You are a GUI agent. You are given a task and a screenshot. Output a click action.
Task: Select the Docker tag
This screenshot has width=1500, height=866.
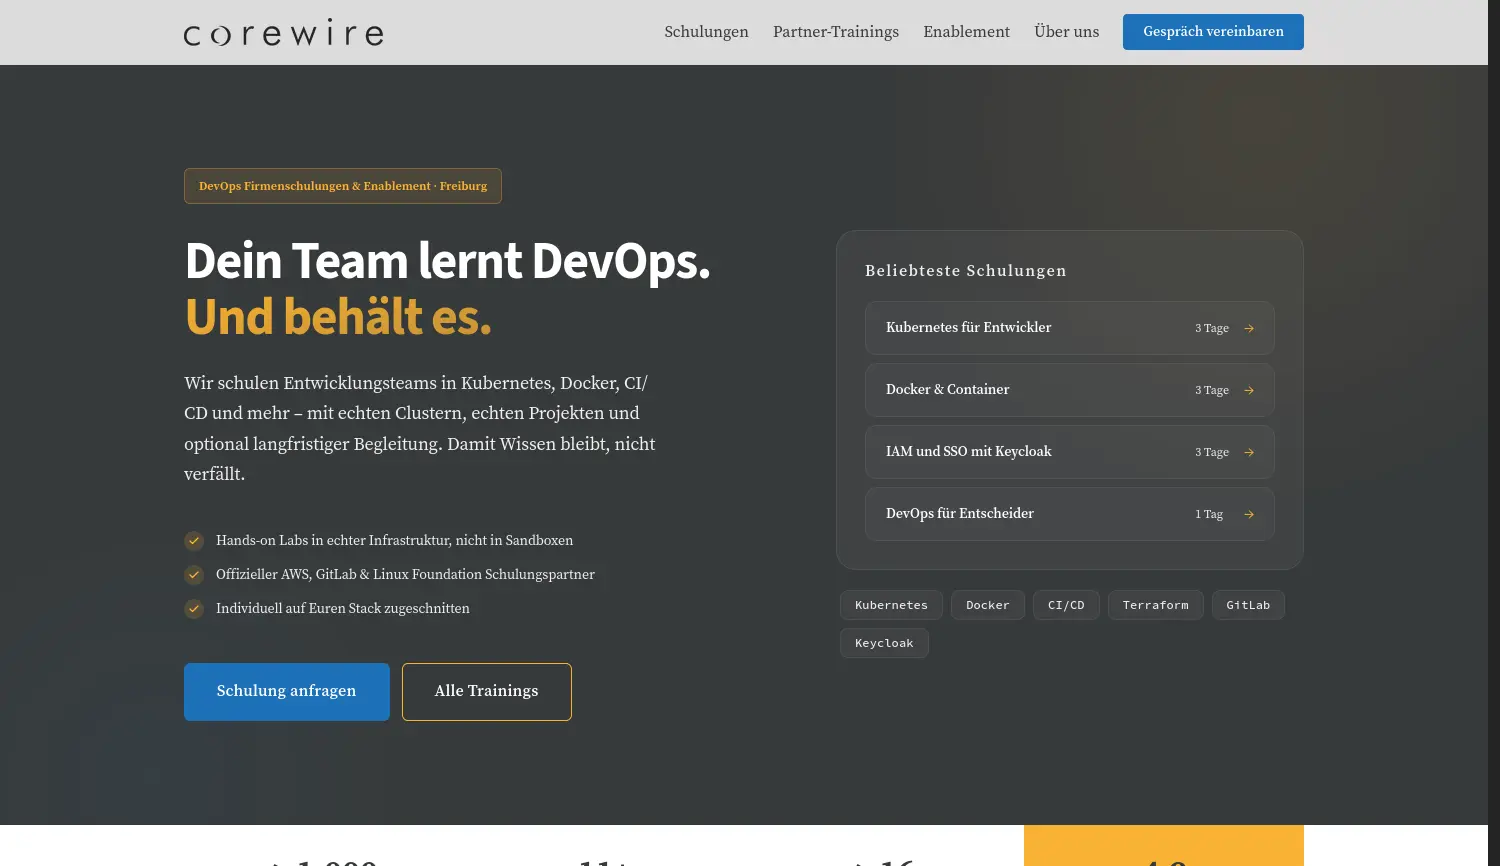(988, 605)
